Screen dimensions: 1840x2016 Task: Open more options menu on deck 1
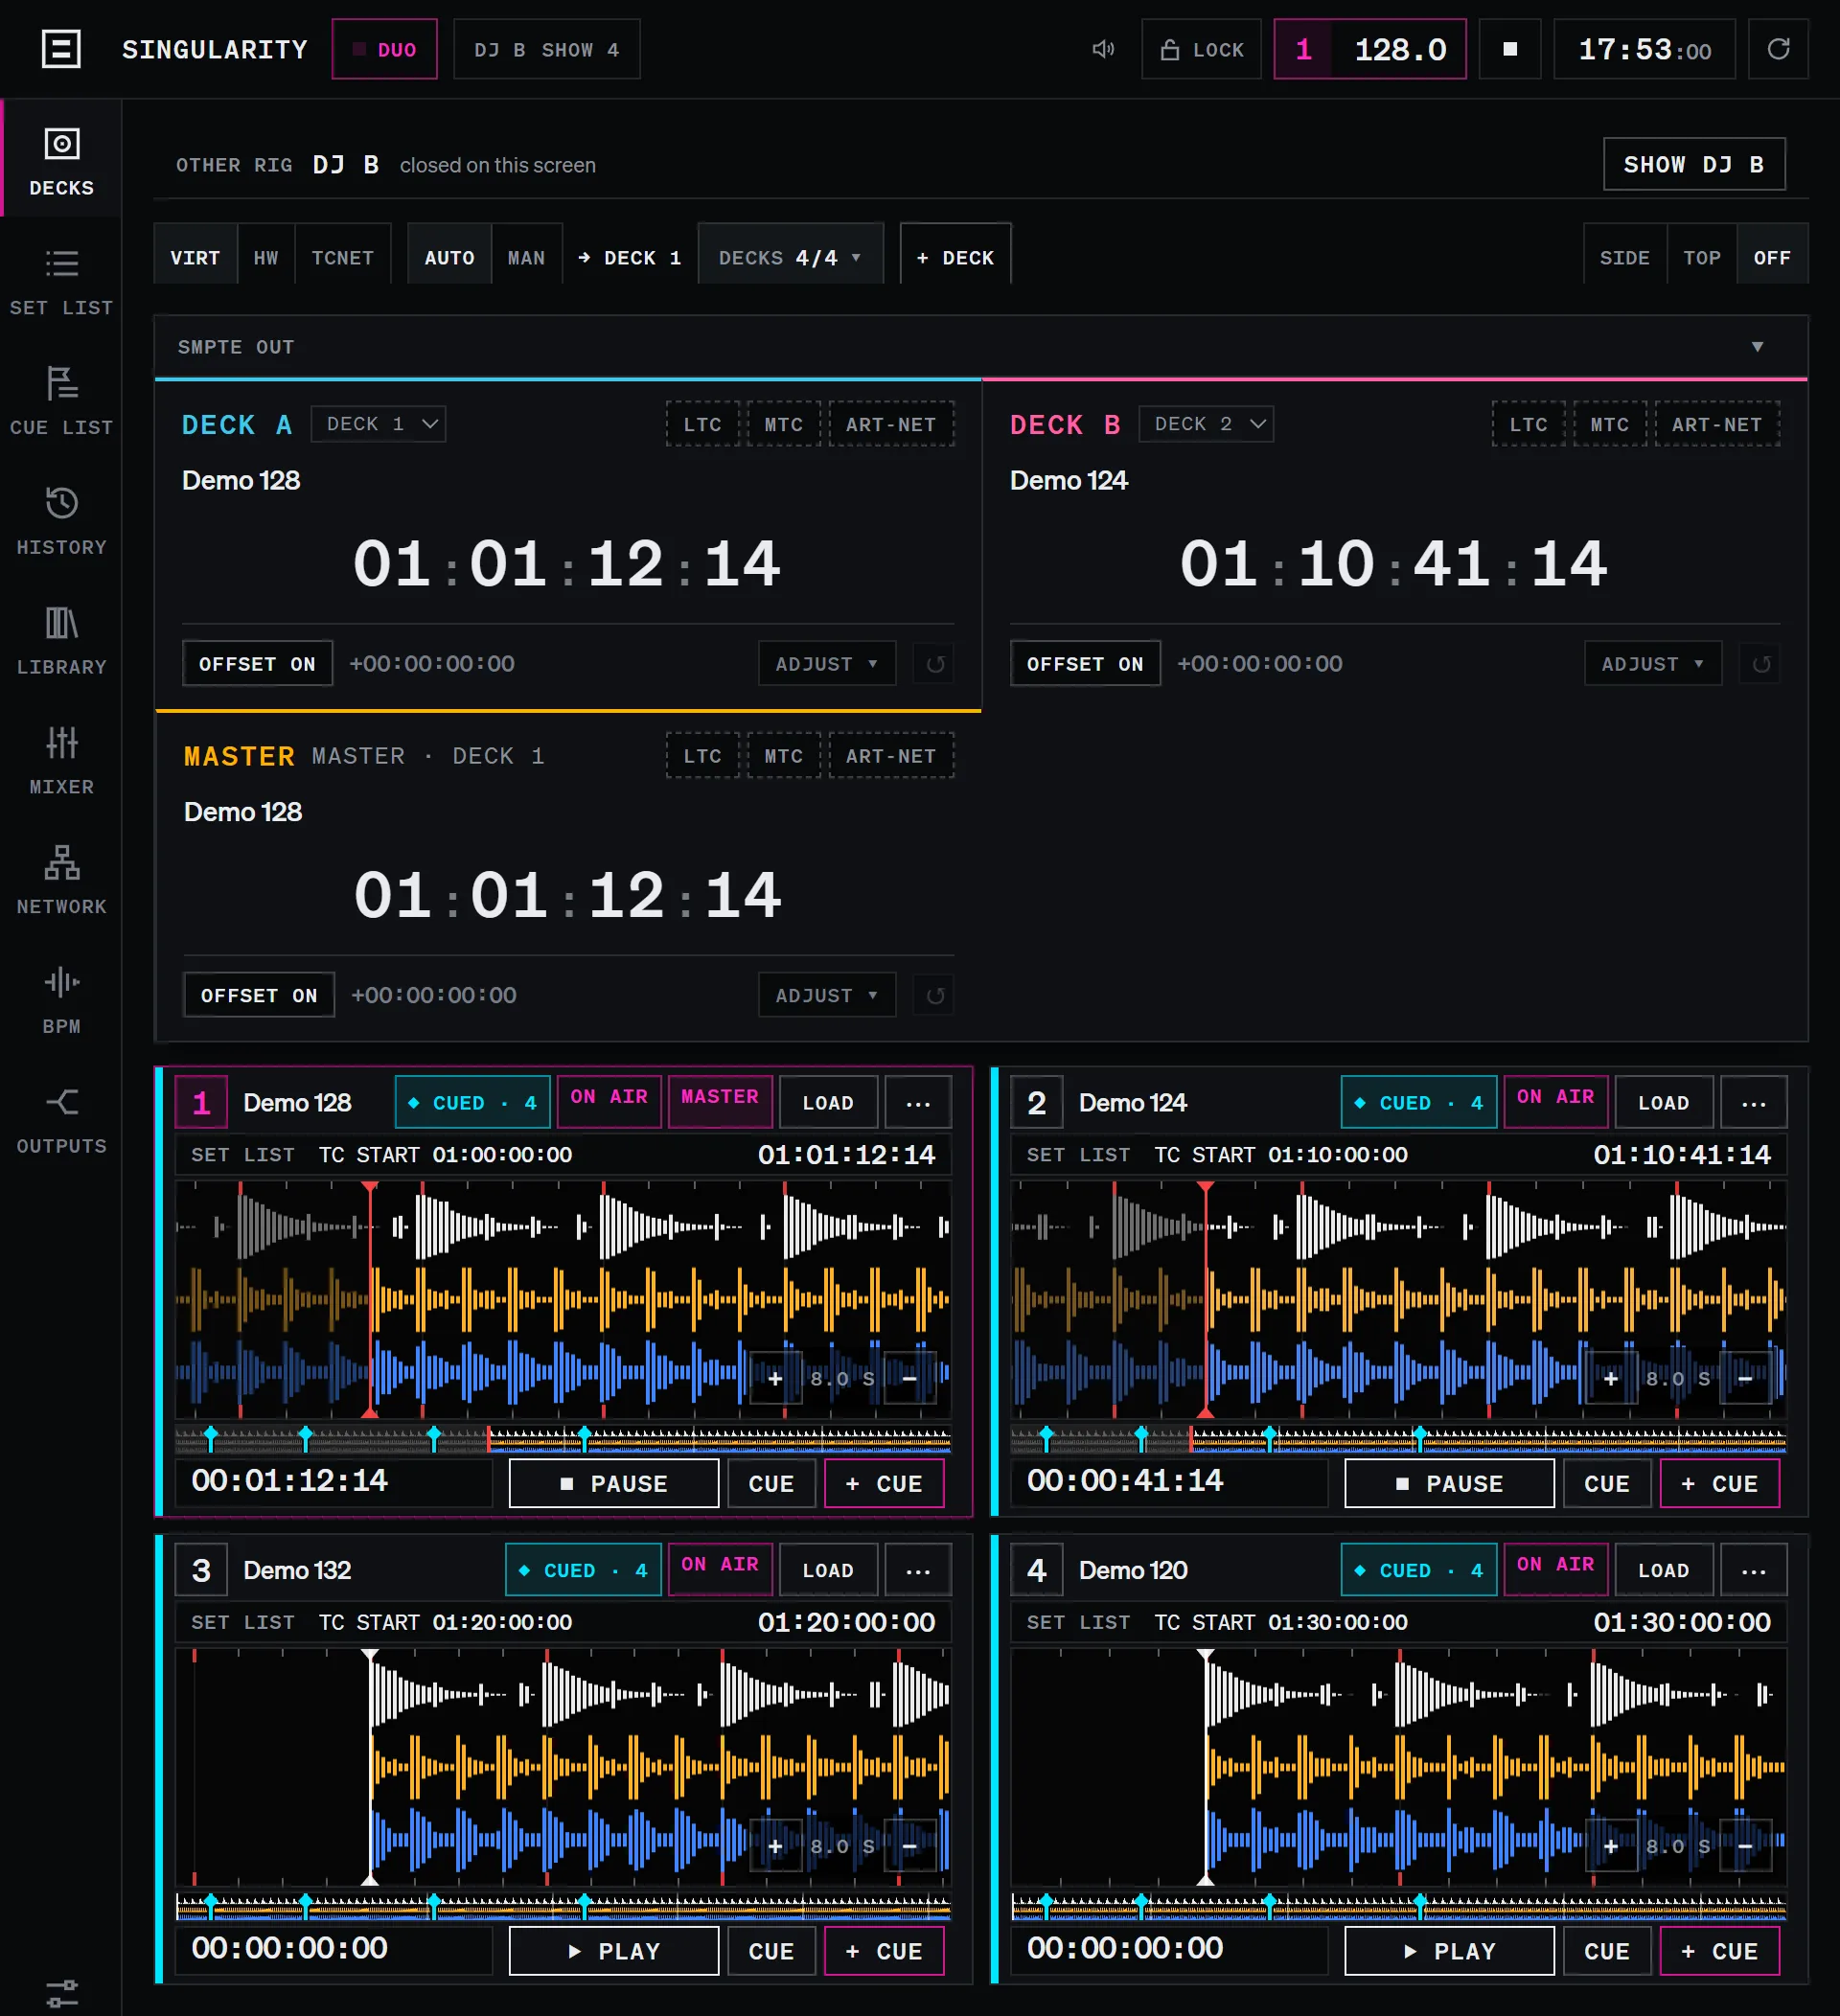[x=918, y=1103]
